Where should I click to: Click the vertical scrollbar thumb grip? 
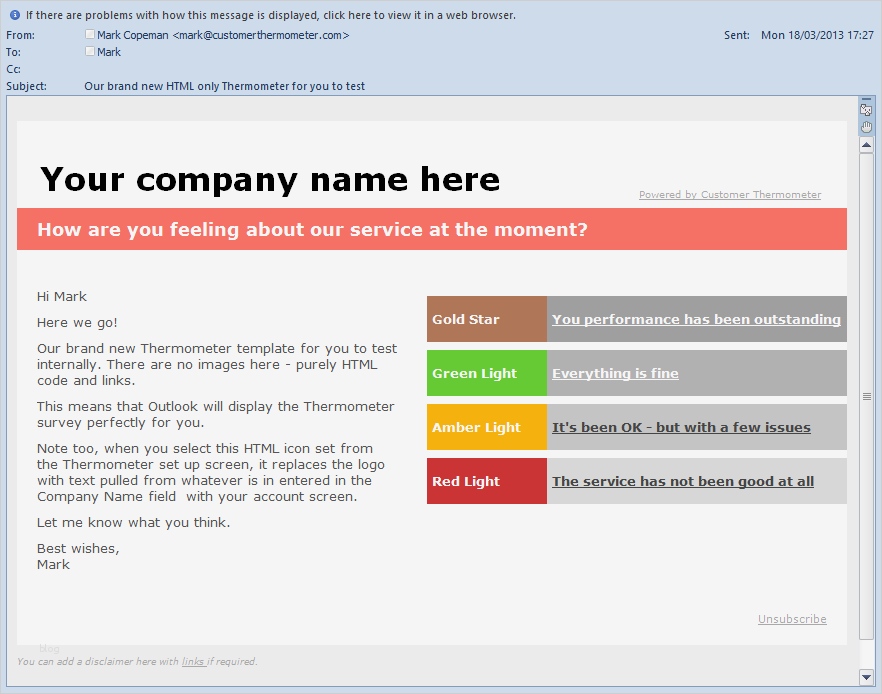point(866,396)
